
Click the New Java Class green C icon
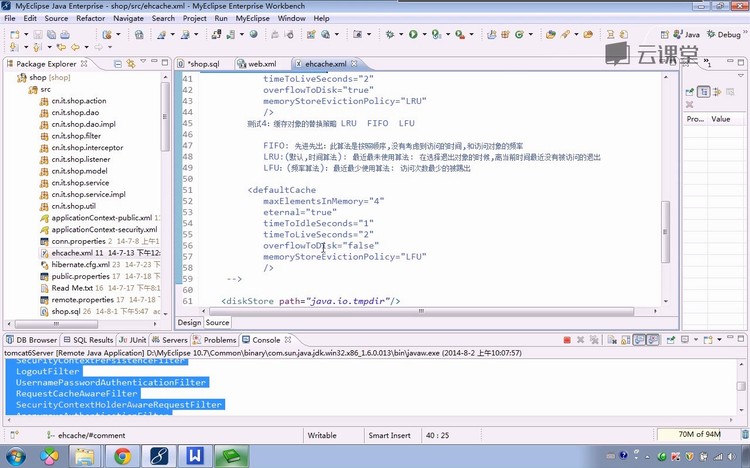519,34
